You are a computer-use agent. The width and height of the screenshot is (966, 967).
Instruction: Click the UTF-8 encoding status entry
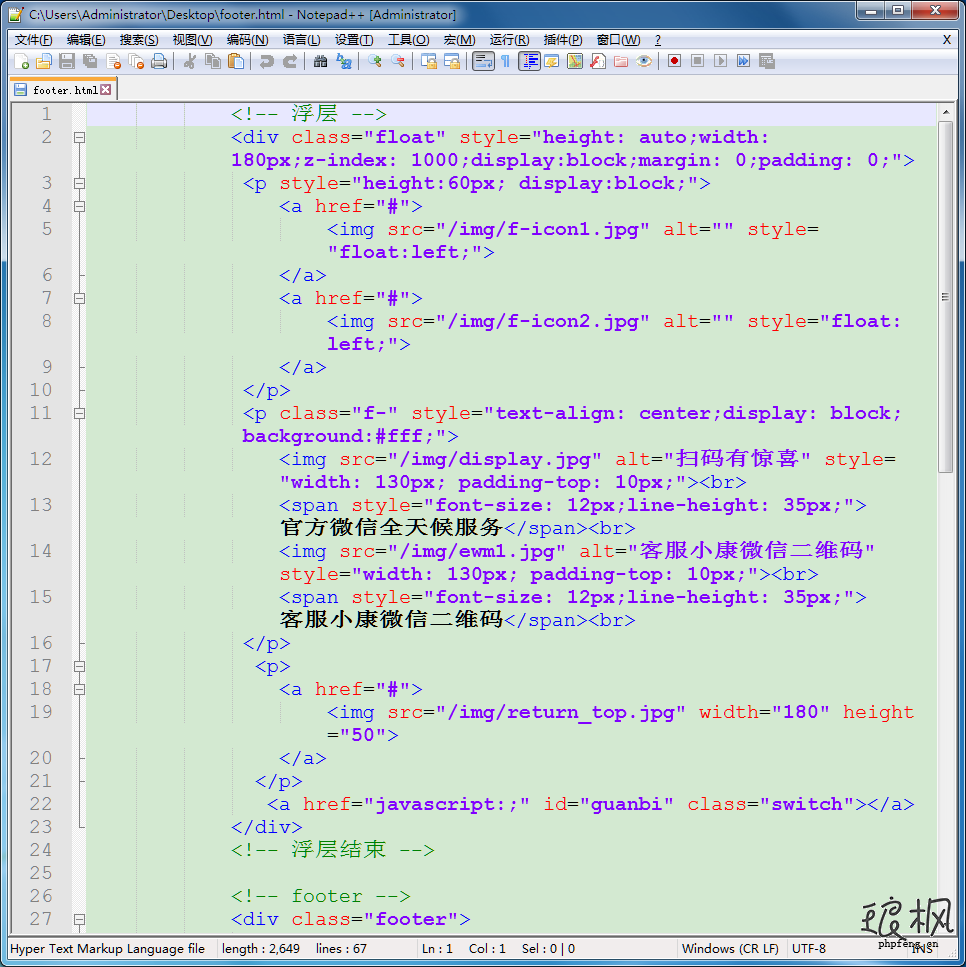pos(809,948)
